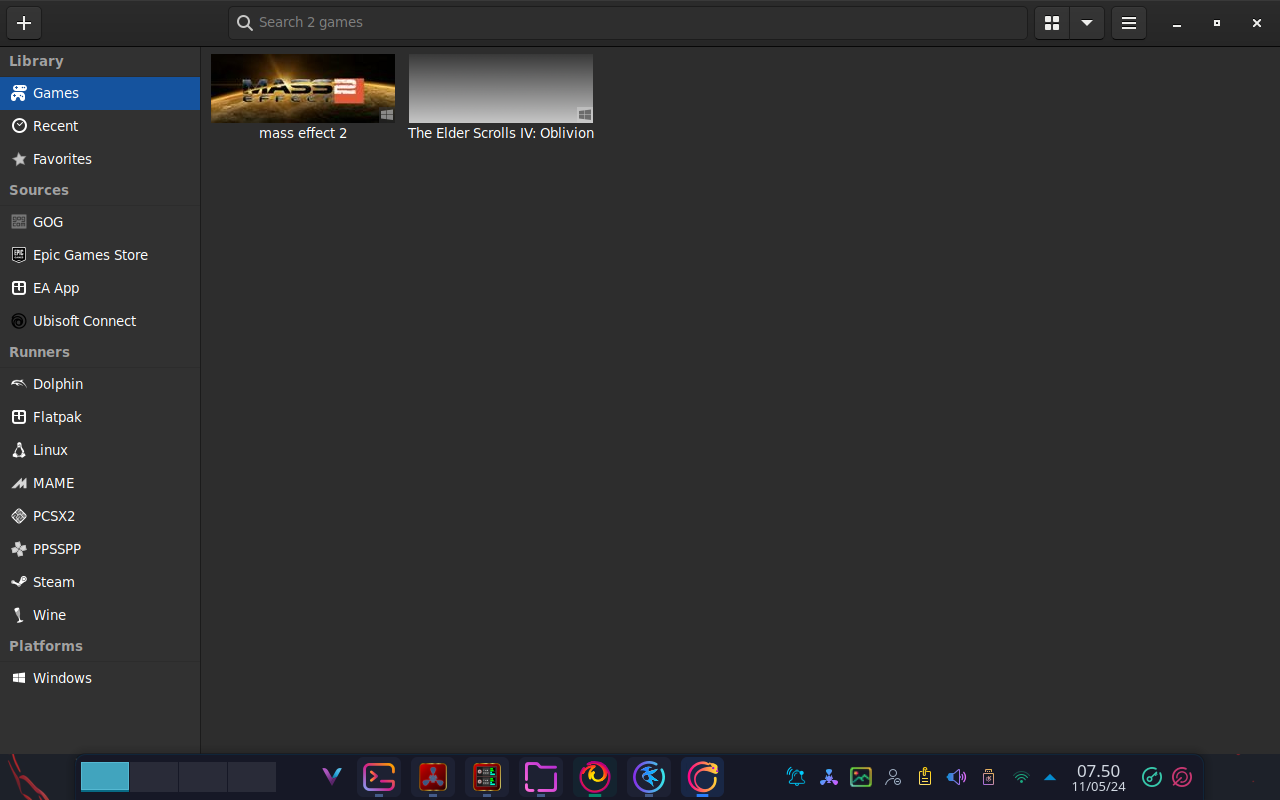Click the add game plus button
The image size is (1280, 800).
click(x=24, y=23)
